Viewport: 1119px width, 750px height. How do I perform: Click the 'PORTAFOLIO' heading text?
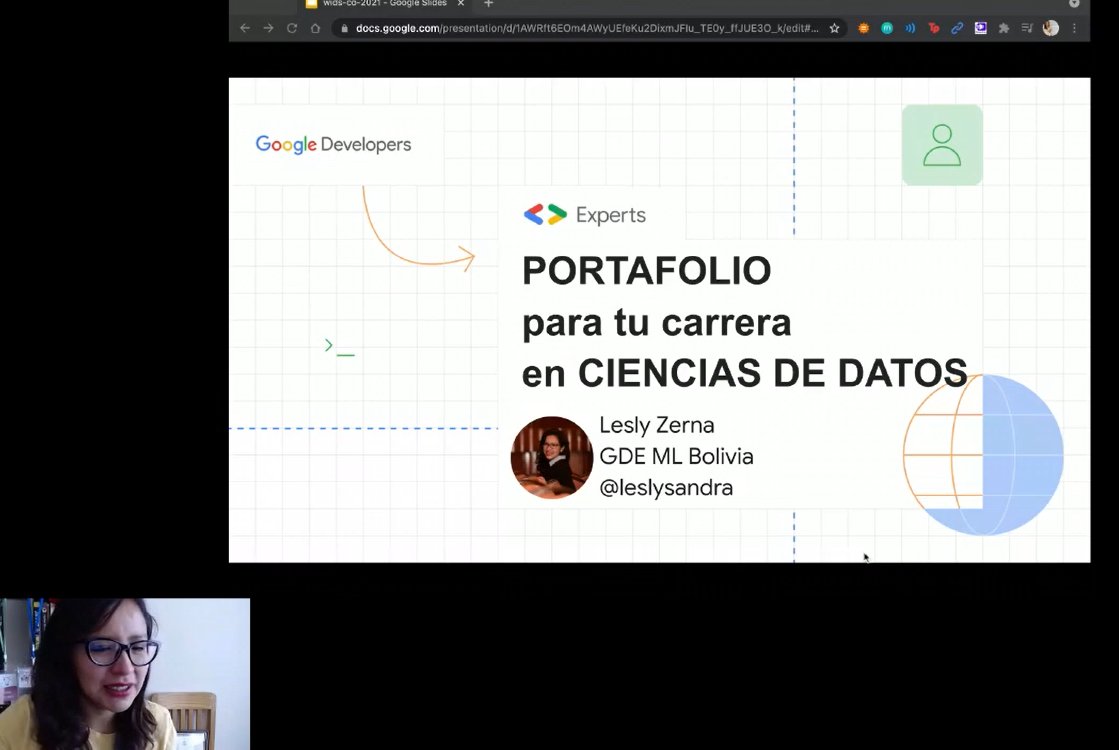(647, 270)
